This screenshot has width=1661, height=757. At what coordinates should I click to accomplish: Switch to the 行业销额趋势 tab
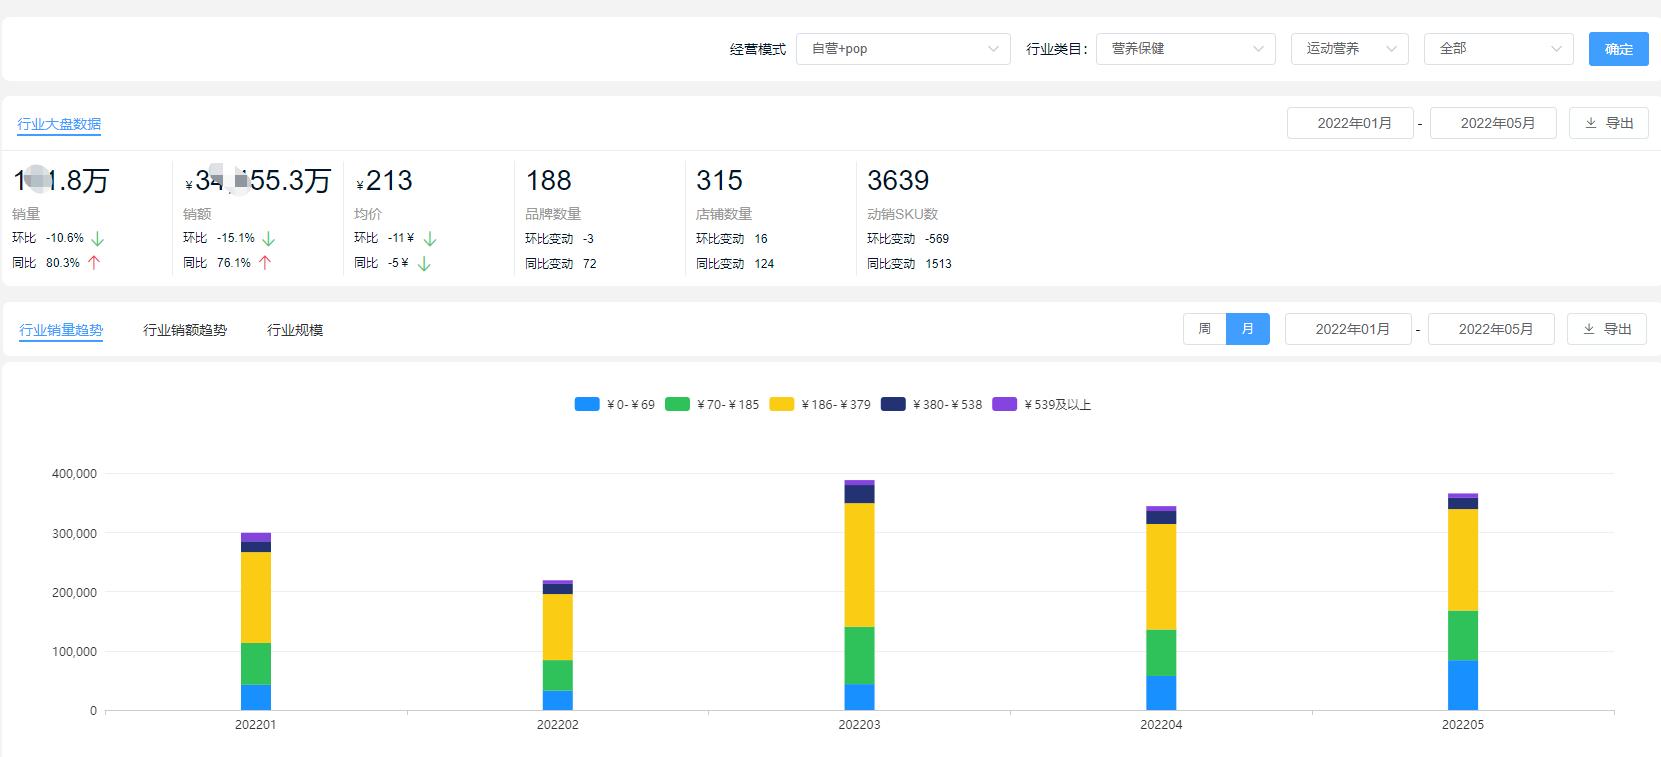[x=185, y=330]
